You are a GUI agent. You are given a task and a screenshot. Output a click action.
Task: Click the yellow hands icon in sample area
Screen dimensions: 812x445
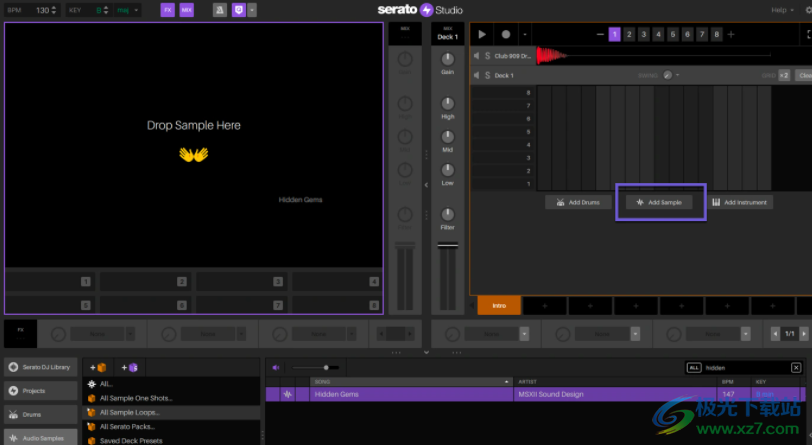194,154
